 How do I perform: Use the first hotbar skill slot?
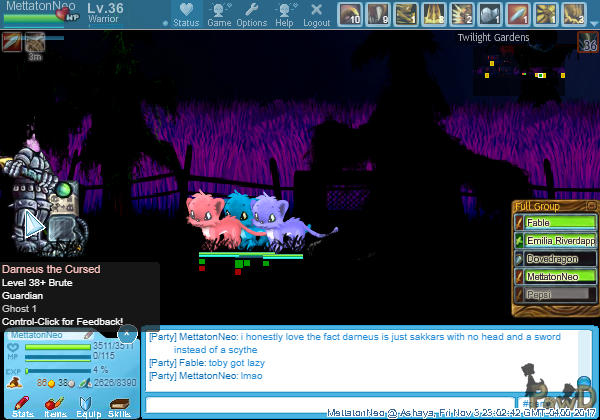[x=350, y=14]
